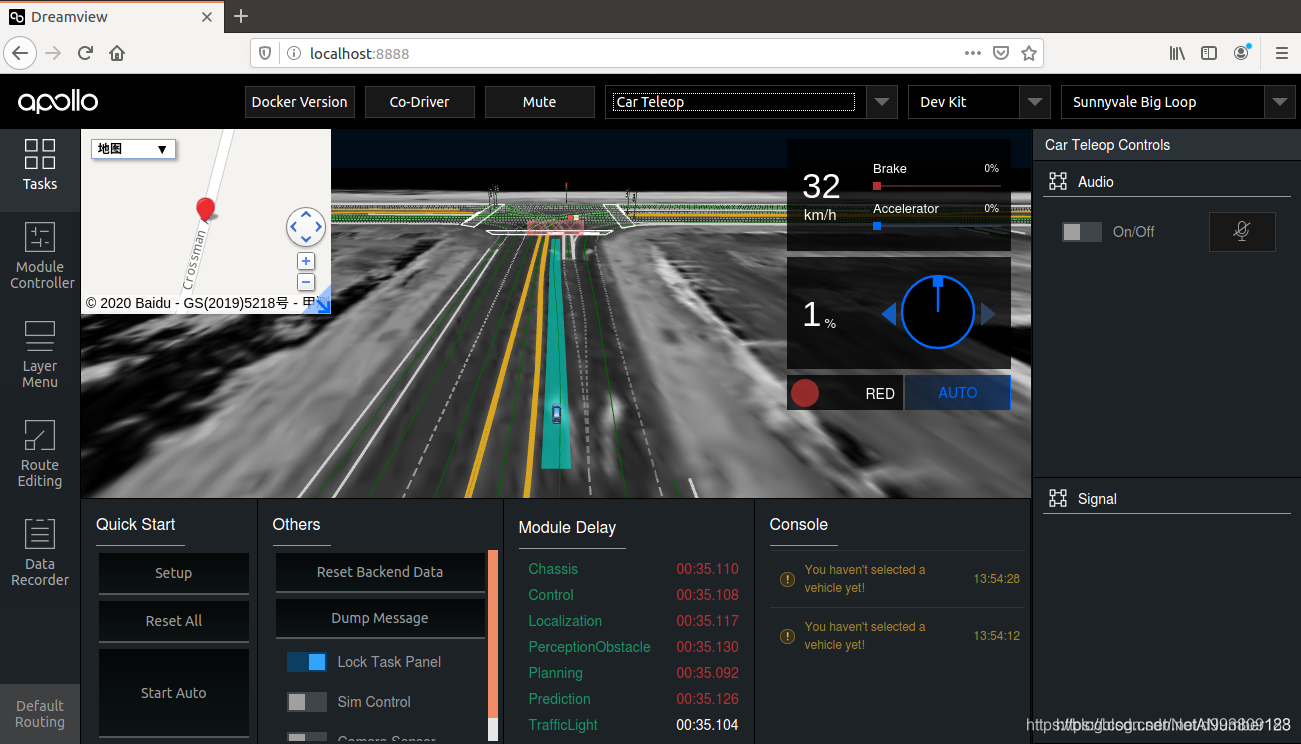Image resolution: width=1301 pixels, height=744 pixels.
Task: Zoom in on the Baidu mini map
Action: tap(306, 261)
